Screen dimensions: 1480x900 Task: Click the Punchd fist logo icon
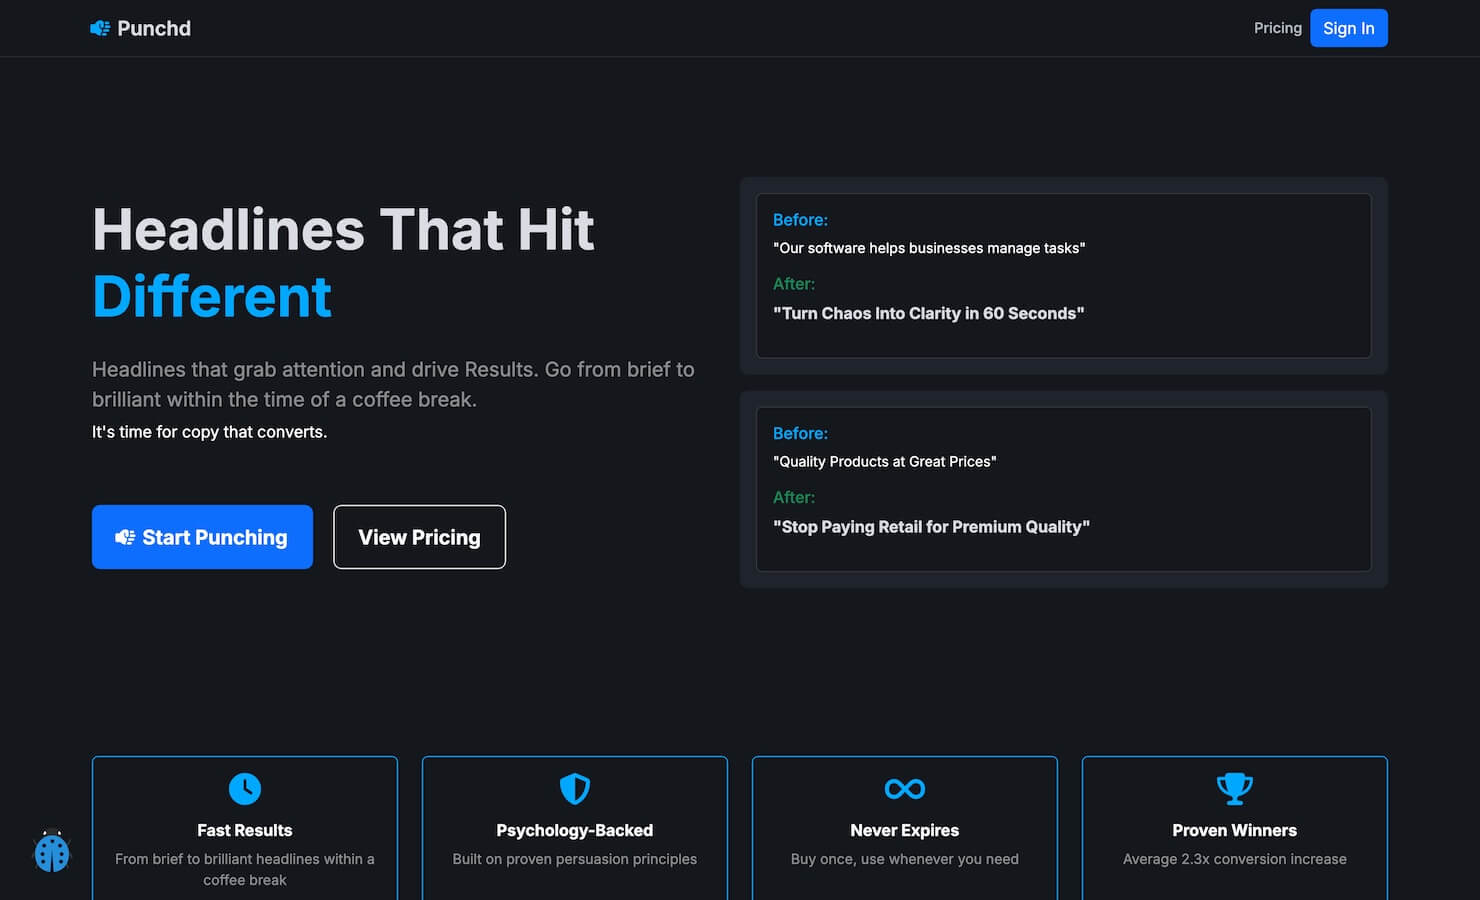100,28
